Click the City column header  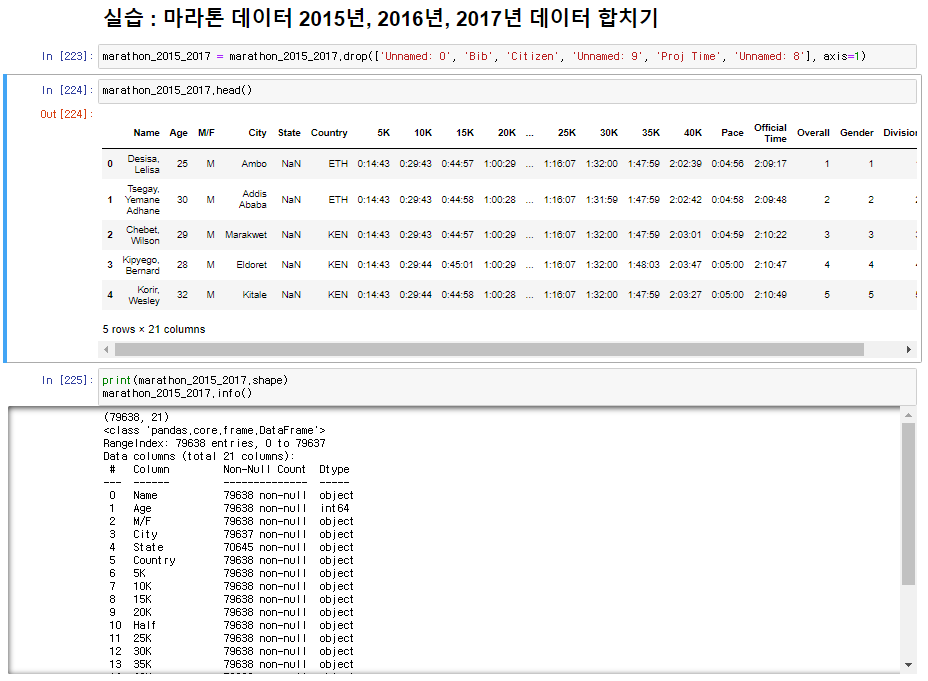tap(257, 133)
